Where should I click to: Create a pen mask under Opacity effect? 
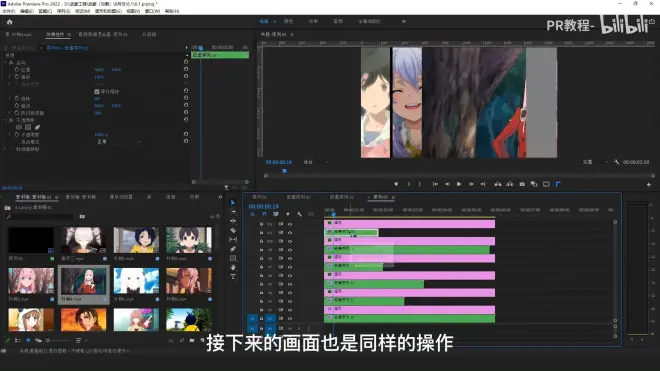point(37,127)
